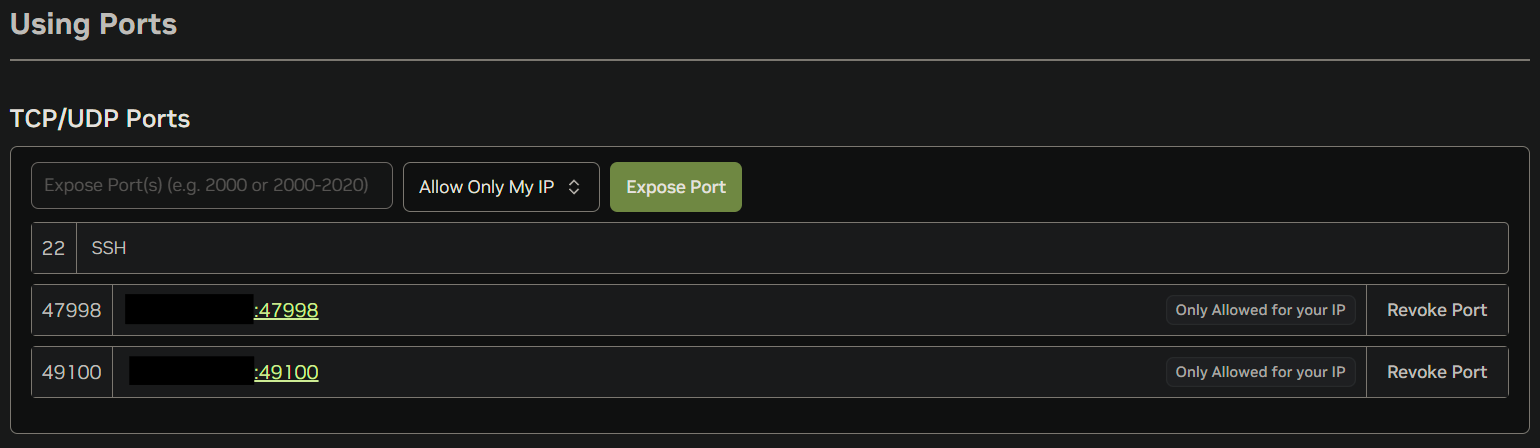Click the up-down chevron icon in dropdown
Screen dimensions: 1540x448
574,187
